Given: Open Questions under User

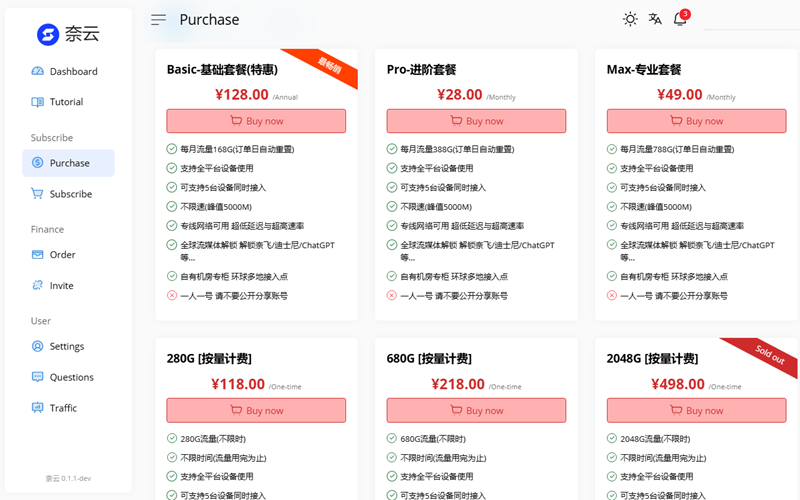Looking at the screenshot, I should pyautogui.click(x=68, y=377).
